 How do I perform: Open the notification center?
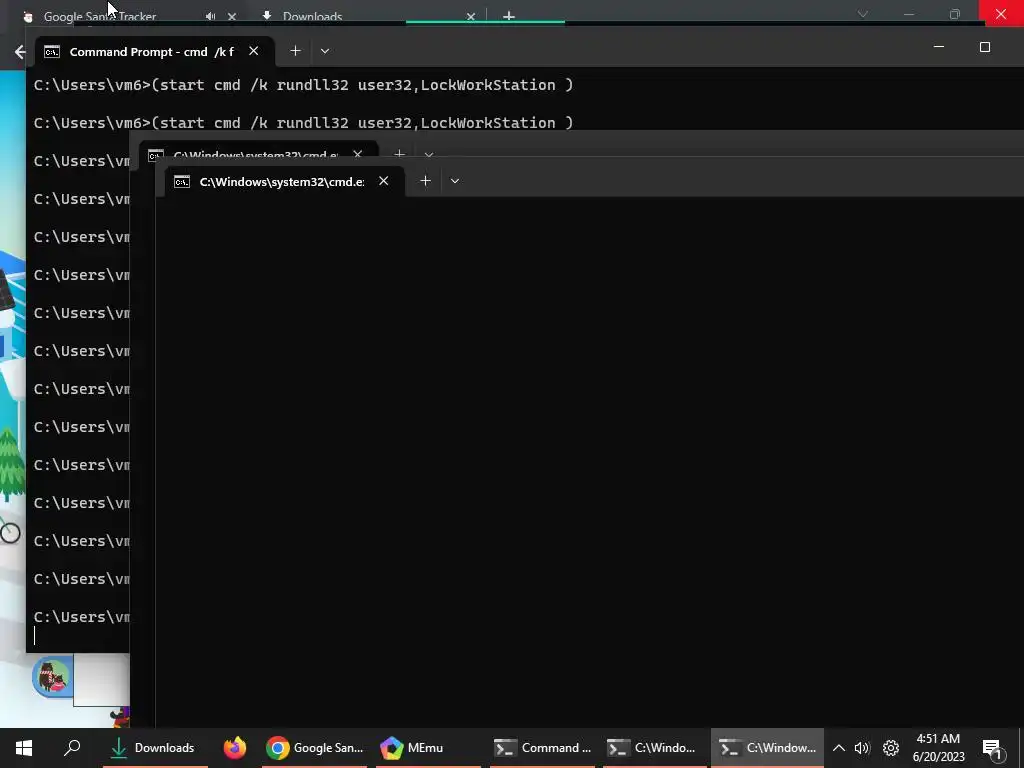993,749
